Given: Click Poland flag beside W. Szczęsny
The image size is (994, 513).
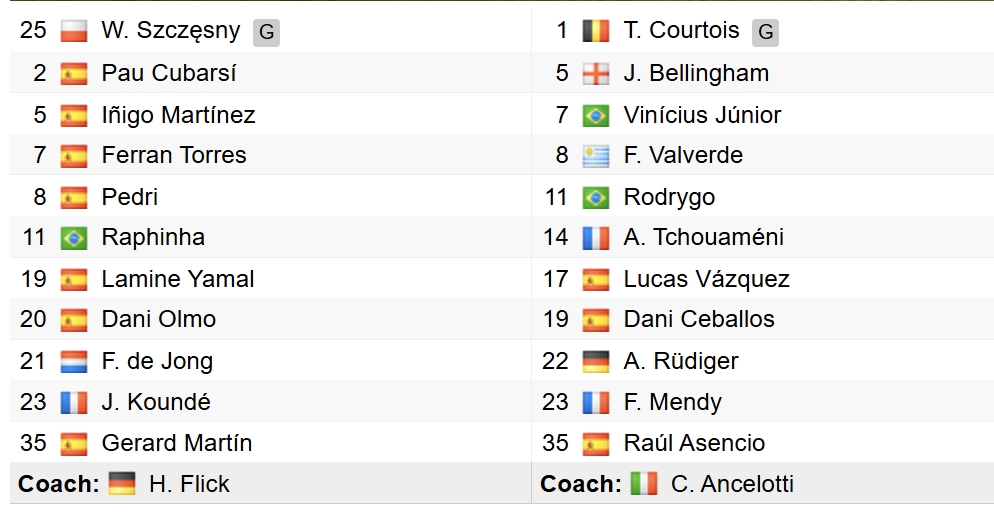Looking at the screenshot, I should 74,31.
